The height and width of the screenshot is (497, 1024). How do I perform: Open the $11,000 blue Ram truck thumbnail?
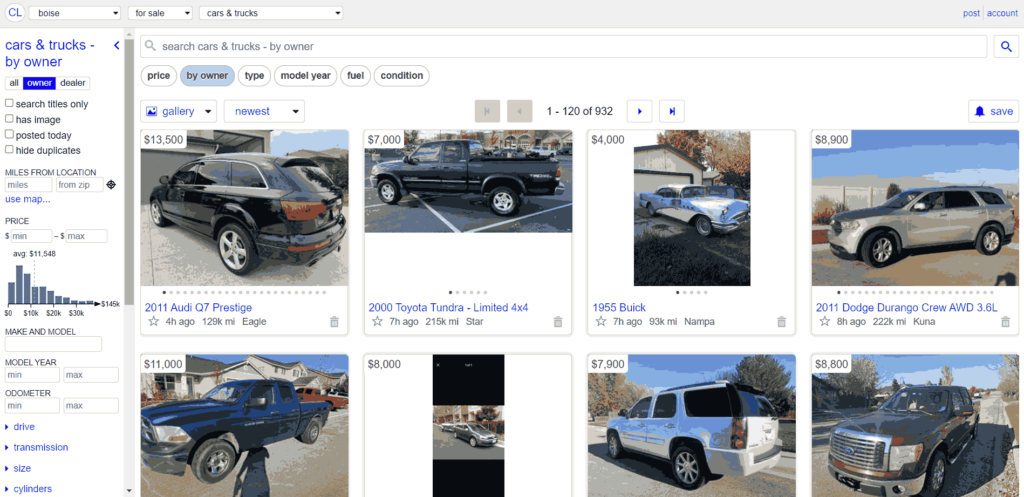pos(244,426)
